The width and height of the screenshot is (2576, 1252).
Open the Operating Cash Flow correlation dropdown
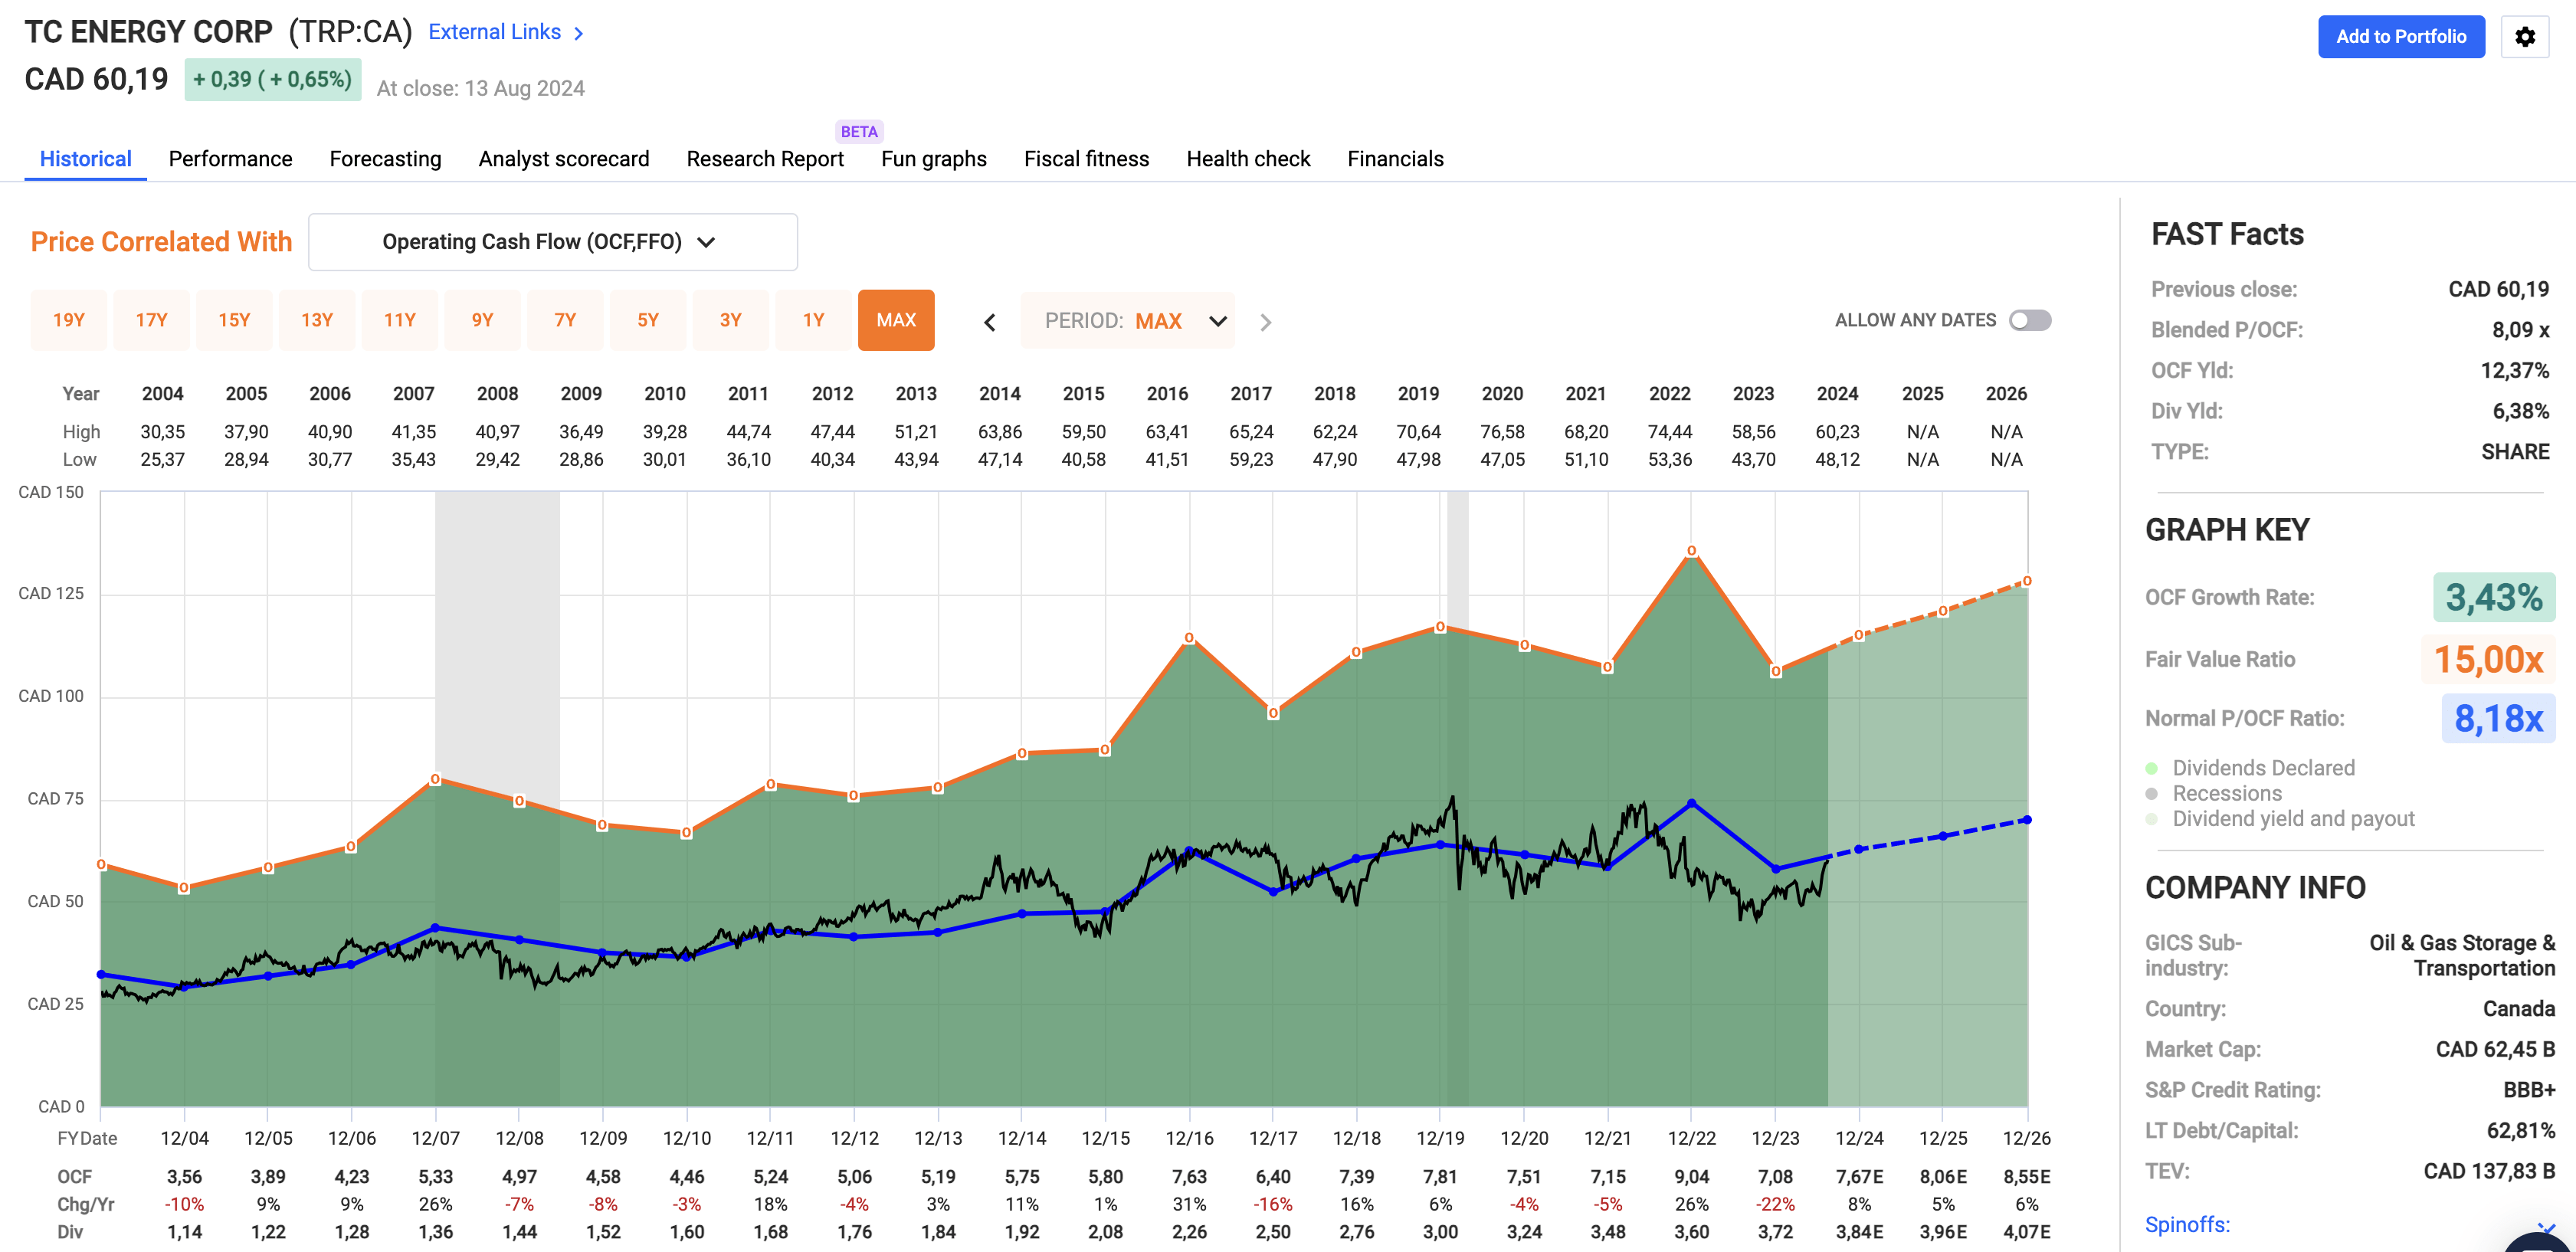pos(552,242)
